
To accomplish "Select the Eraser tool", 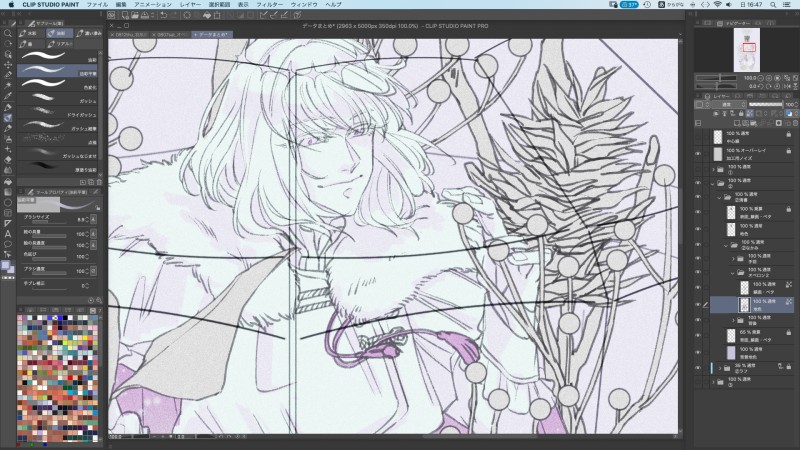I will 8,160.
